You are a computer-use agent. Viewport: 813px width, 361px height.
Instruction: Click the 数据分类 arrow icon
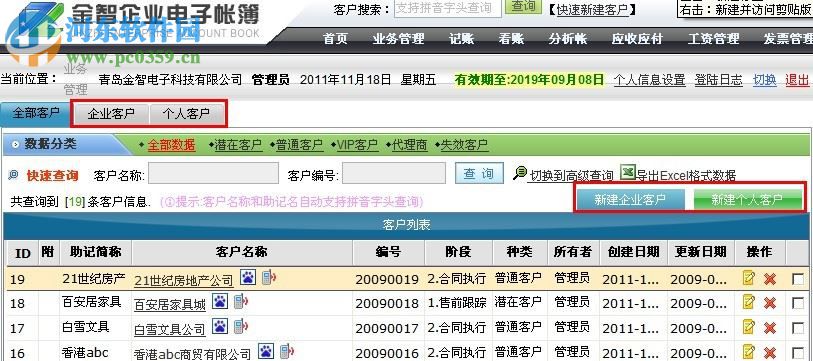tap(15, 145)
